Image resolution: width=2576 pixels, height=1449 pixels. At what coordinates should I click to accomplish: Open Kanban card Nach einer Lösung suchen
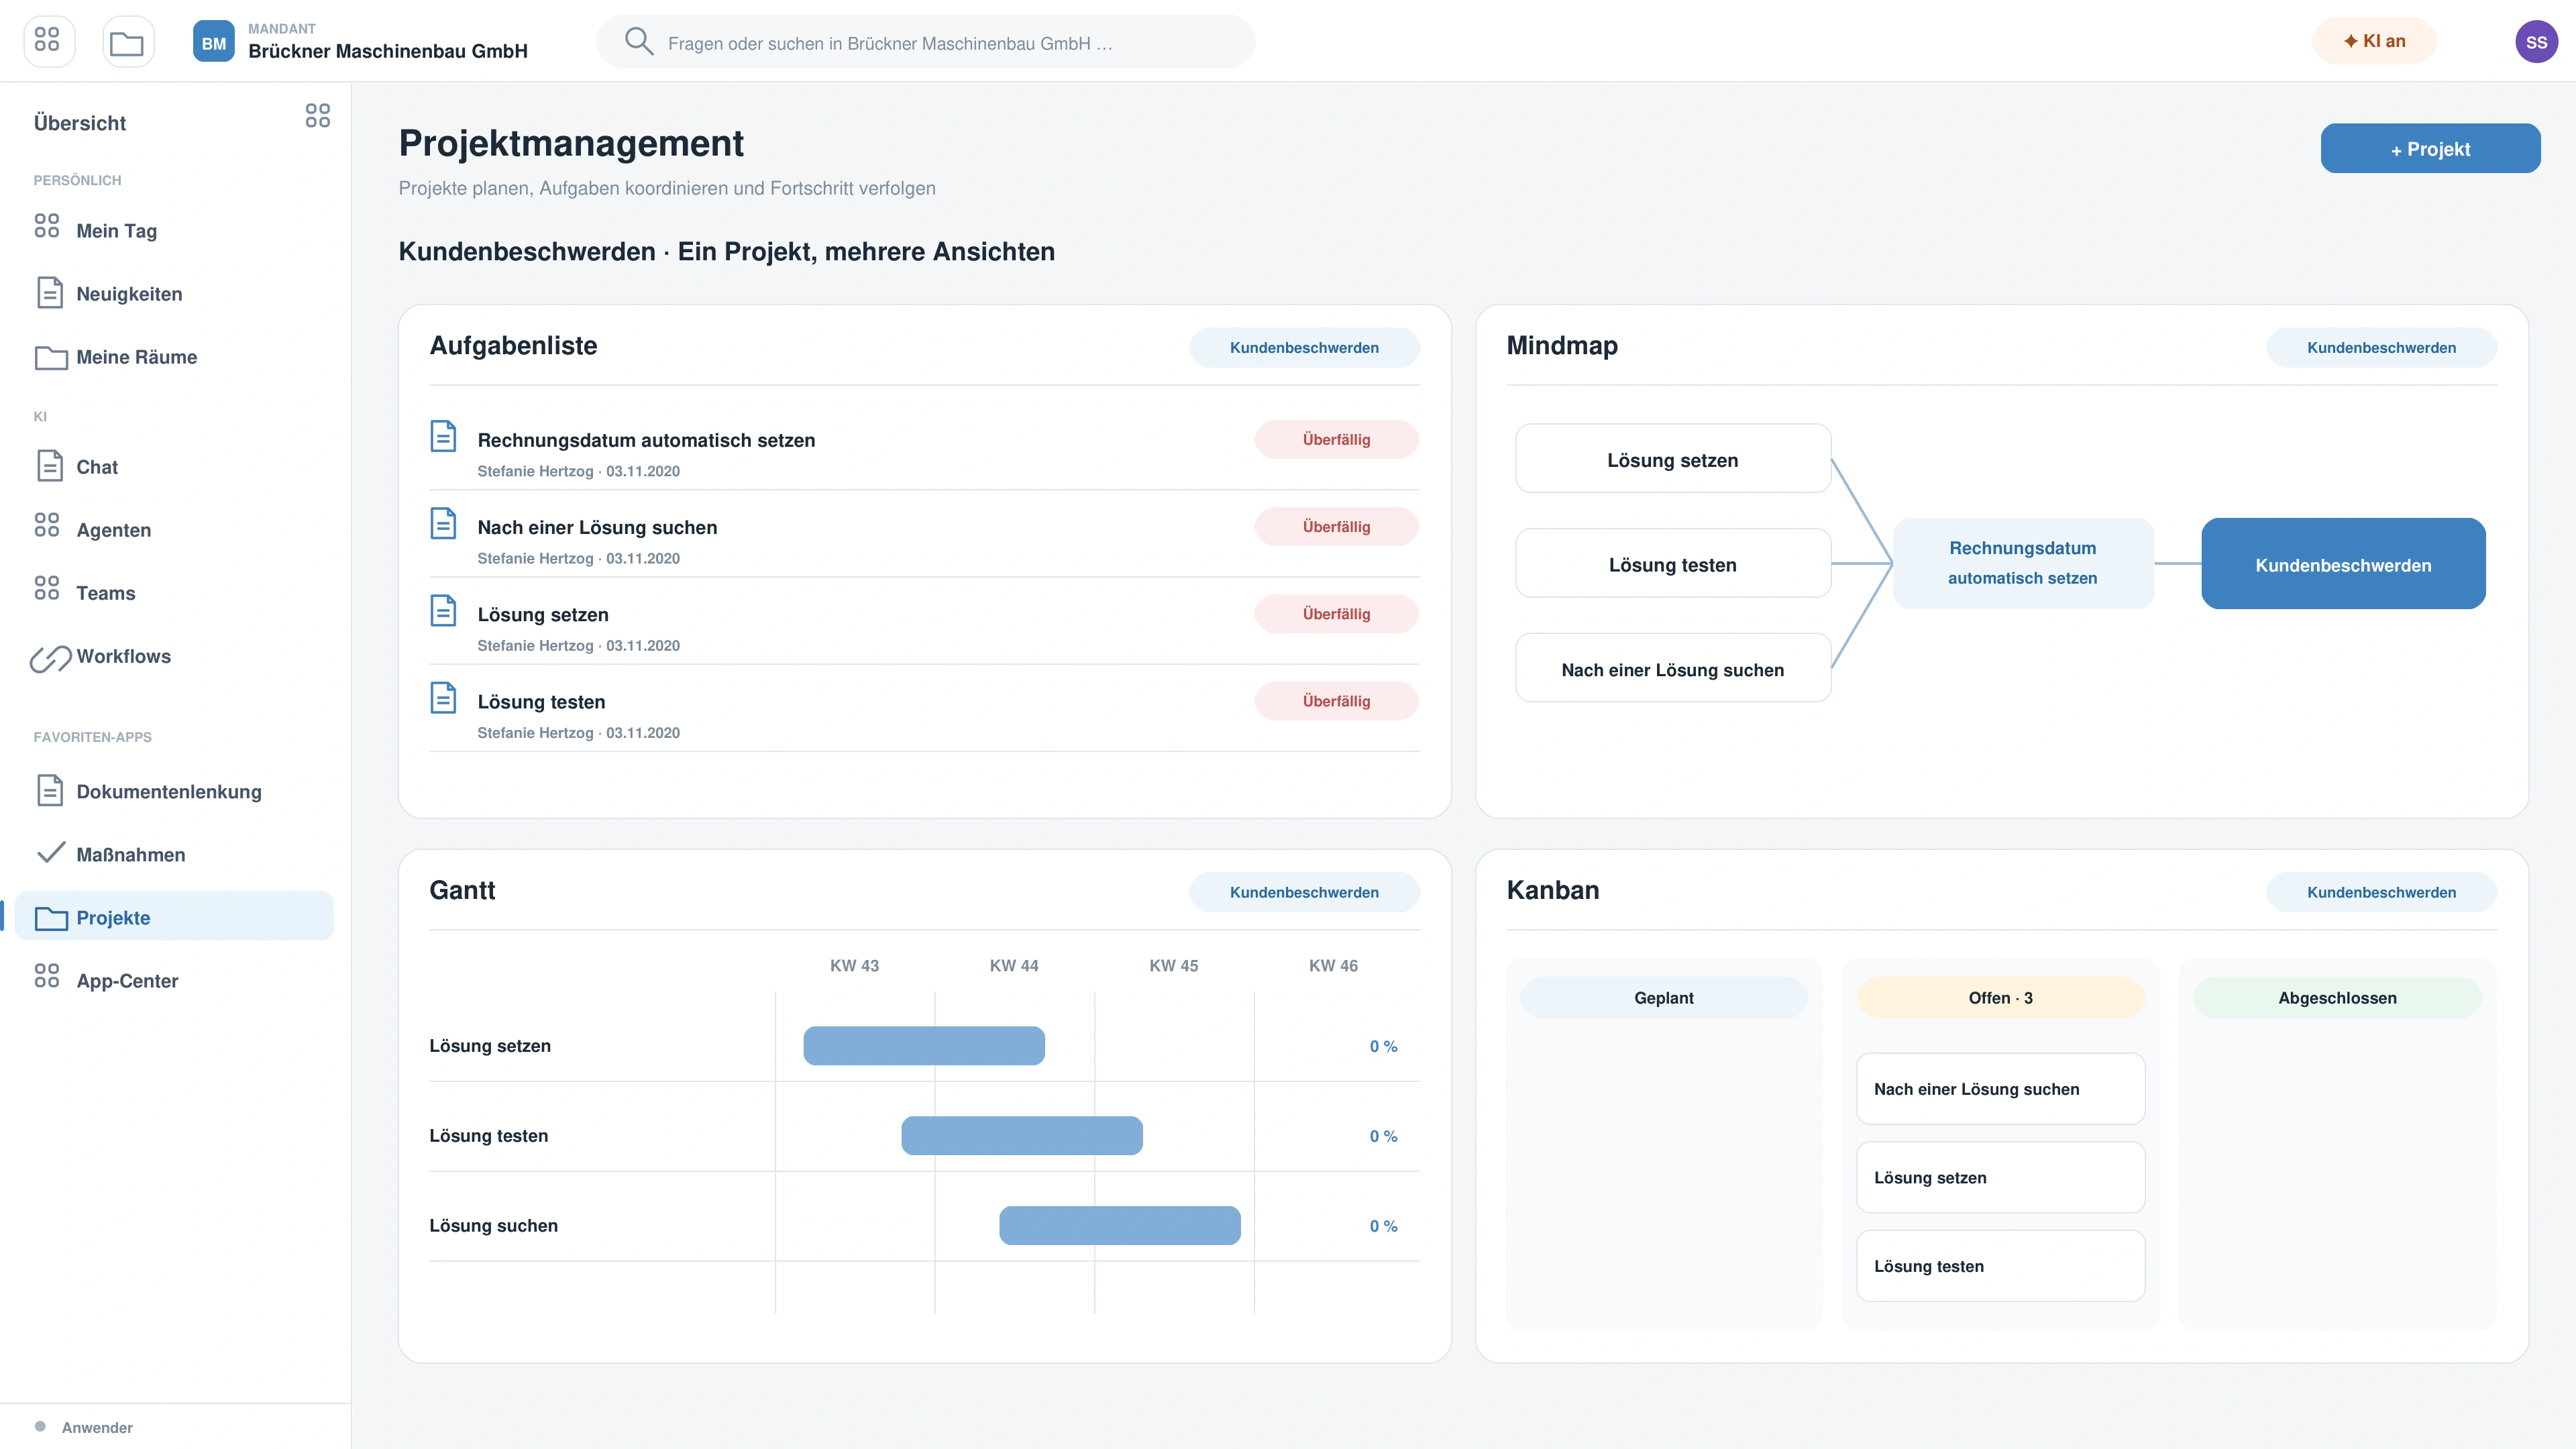tap(2000, 1089)
